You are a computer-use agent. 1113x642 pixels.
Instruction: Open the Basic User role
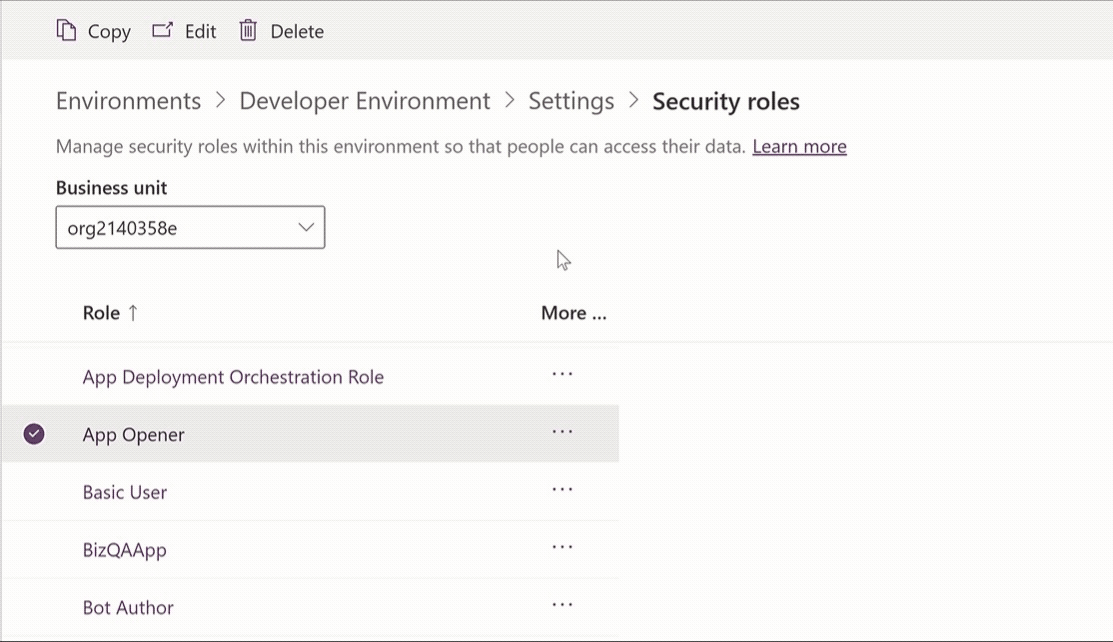click(125, 492)
